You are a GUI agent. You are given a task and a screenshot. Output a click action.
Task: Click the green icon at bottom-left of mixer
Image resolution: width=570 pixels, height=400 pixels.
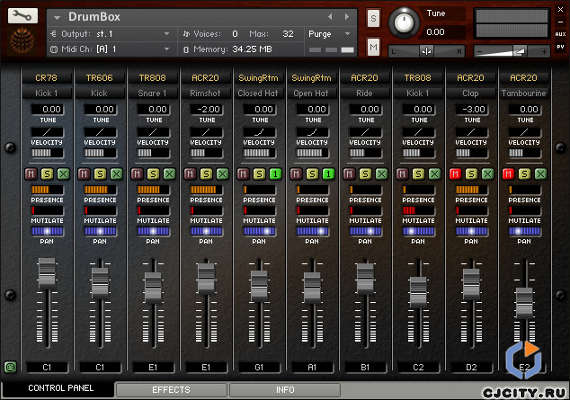pyautogui.click(x=10, y=367)
